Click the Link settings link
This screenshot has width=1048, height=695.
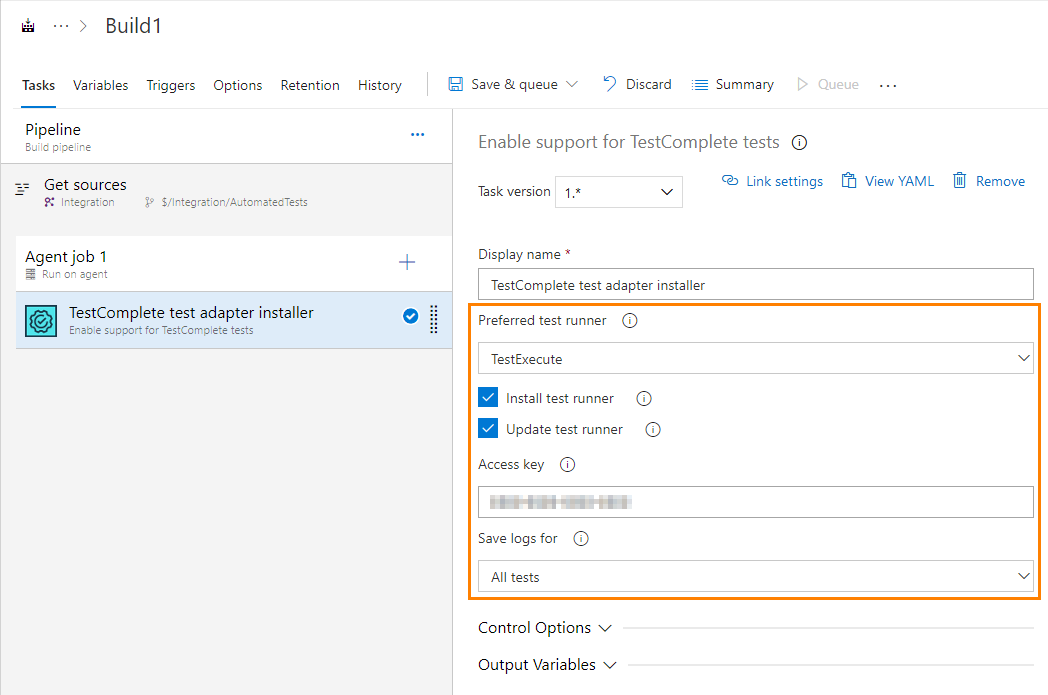click(773, 181)
